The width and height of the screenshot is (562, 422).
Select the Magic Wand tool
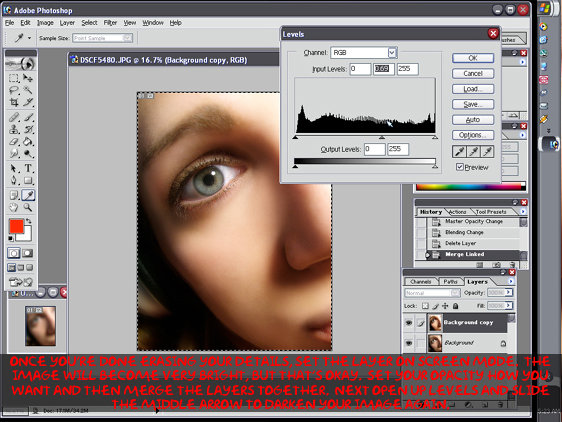[x=28, y=90]
